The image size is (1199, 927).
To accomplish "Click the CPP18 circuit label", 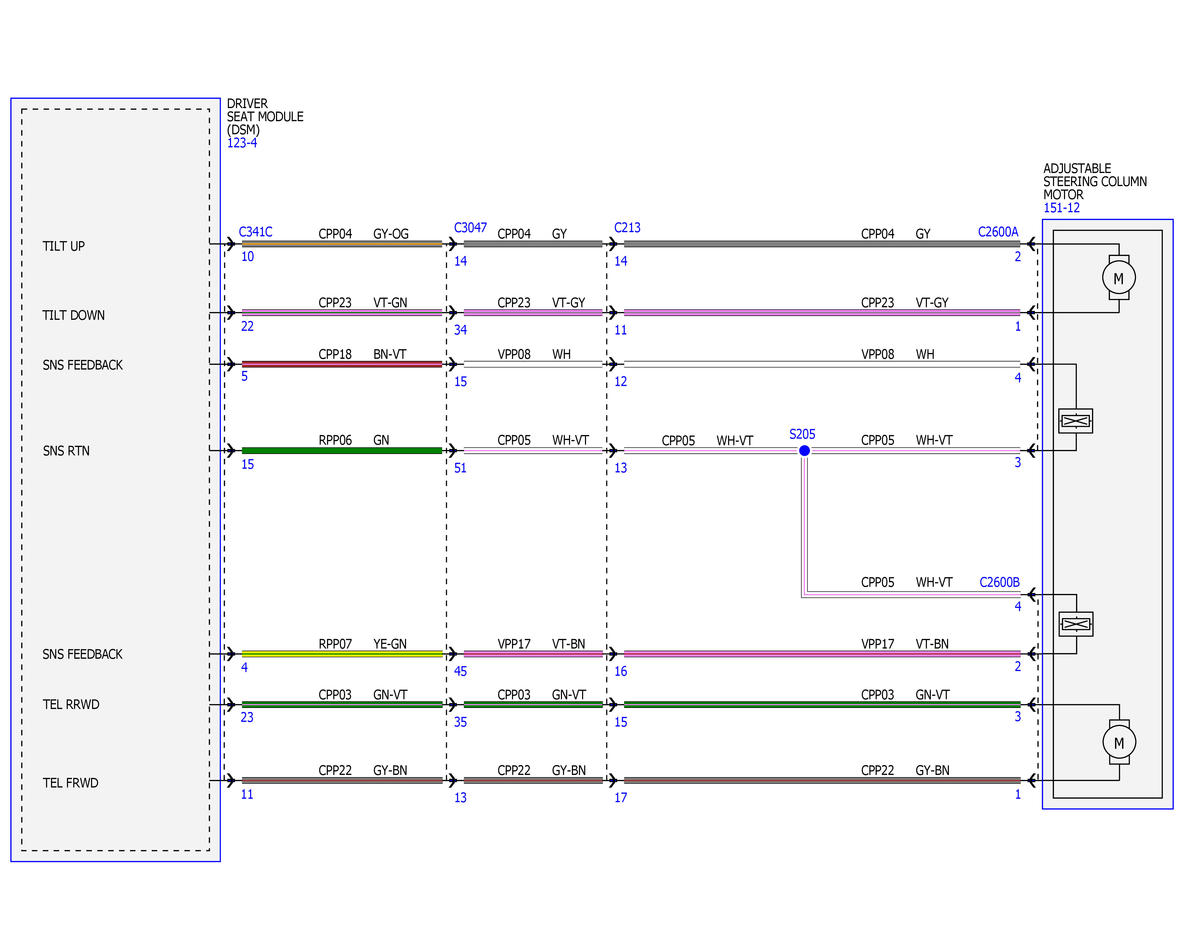I will 335,355.
